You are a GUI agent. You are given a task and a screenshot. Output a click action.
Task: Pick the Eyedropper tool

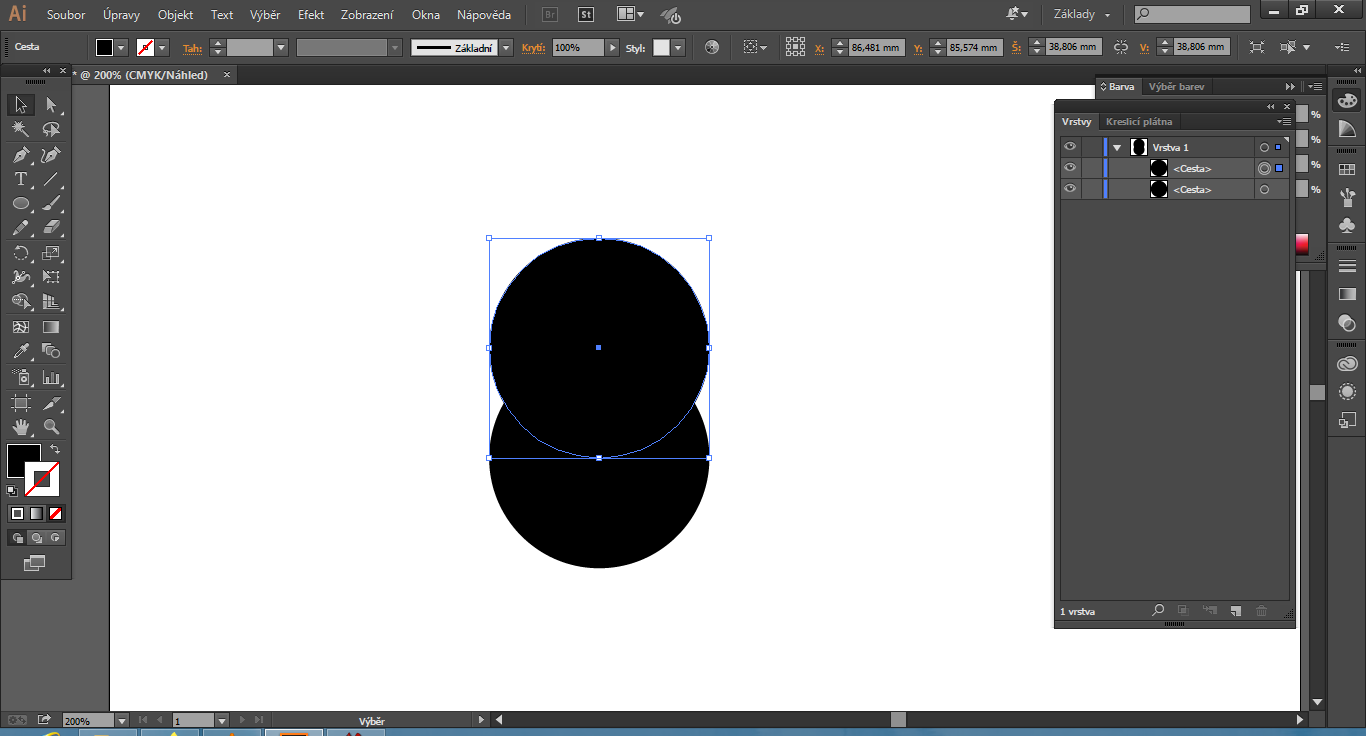[x=21, y=352]
